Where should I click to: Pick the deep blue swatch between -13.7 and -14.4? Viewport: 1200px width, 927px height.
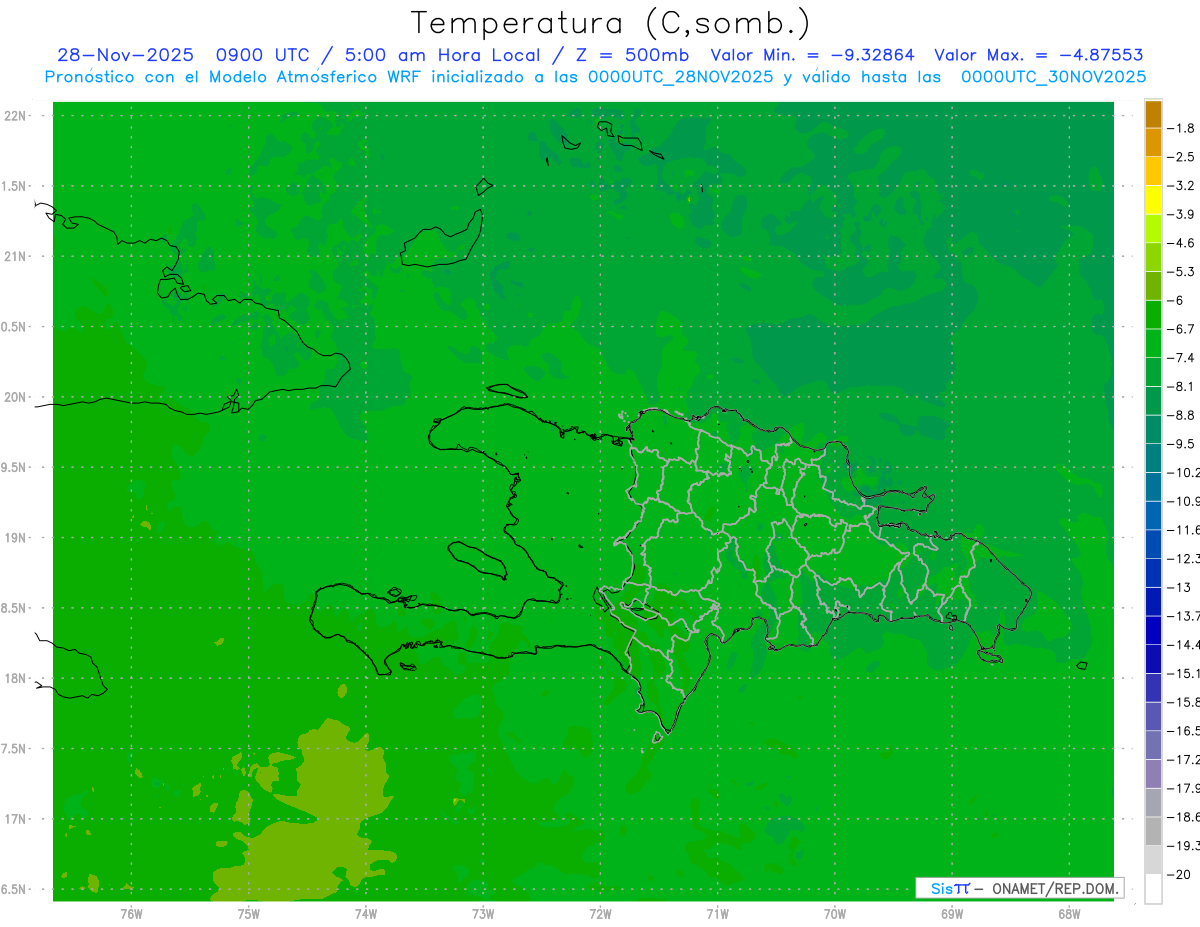(1153, 630)
